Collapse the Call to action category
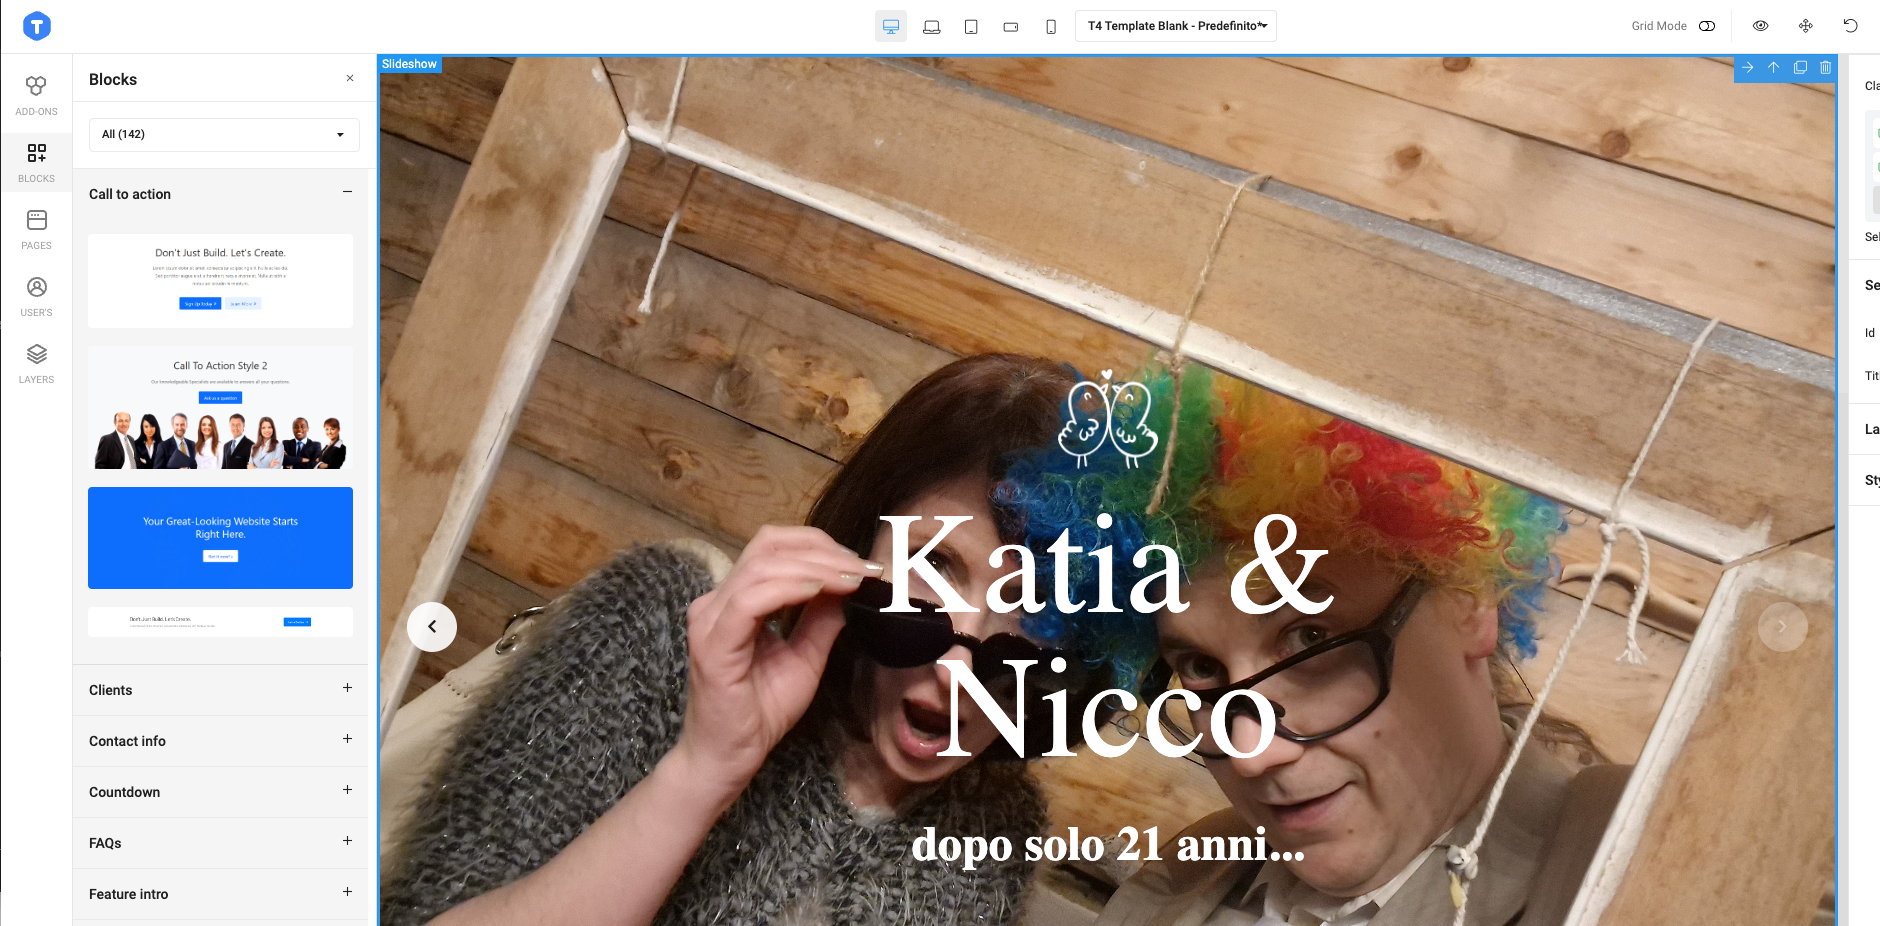Viewport: 1880px width, 926px height. click(347, 192)
